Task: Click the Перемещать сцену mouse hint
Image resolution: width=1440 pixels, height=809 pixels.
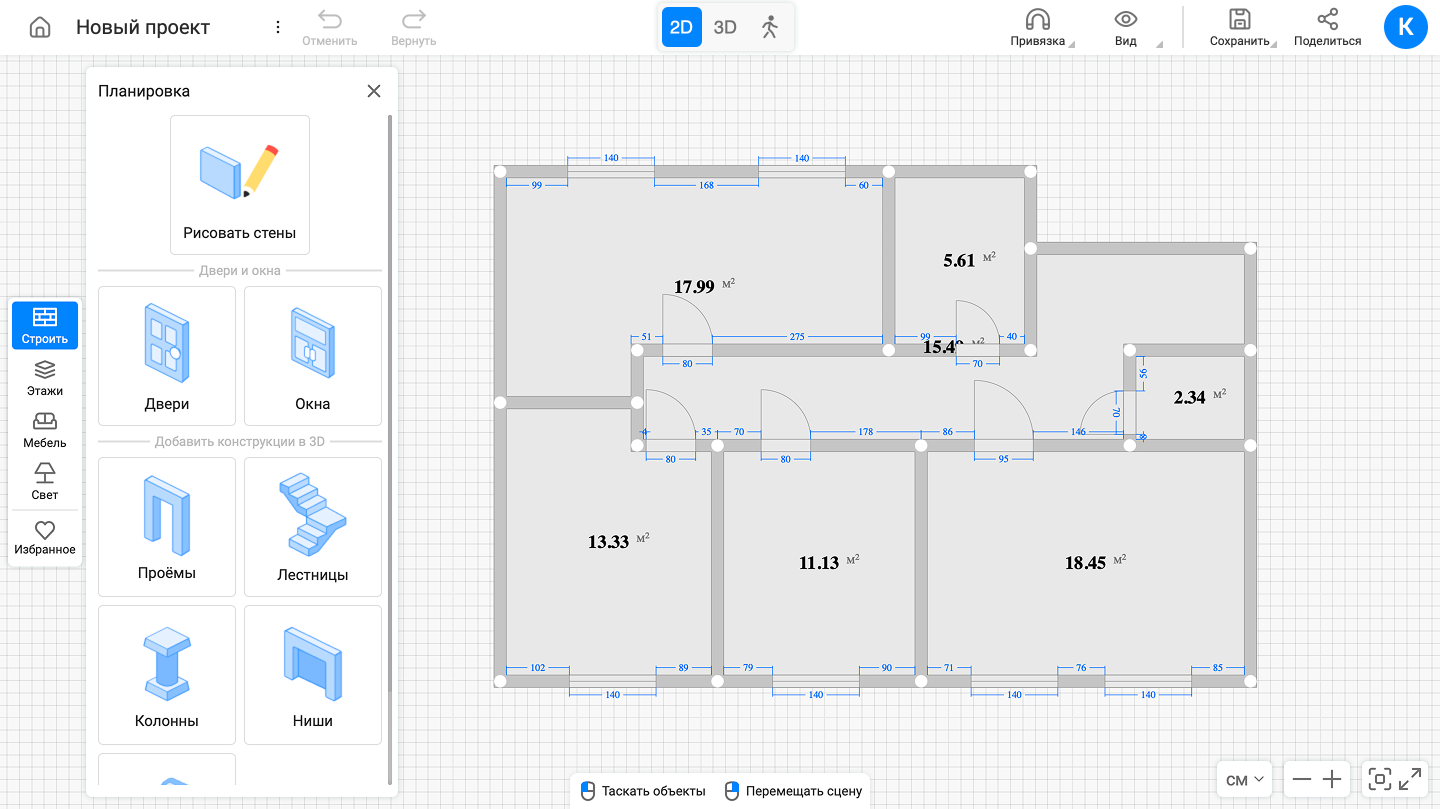Action: point(793,791)
